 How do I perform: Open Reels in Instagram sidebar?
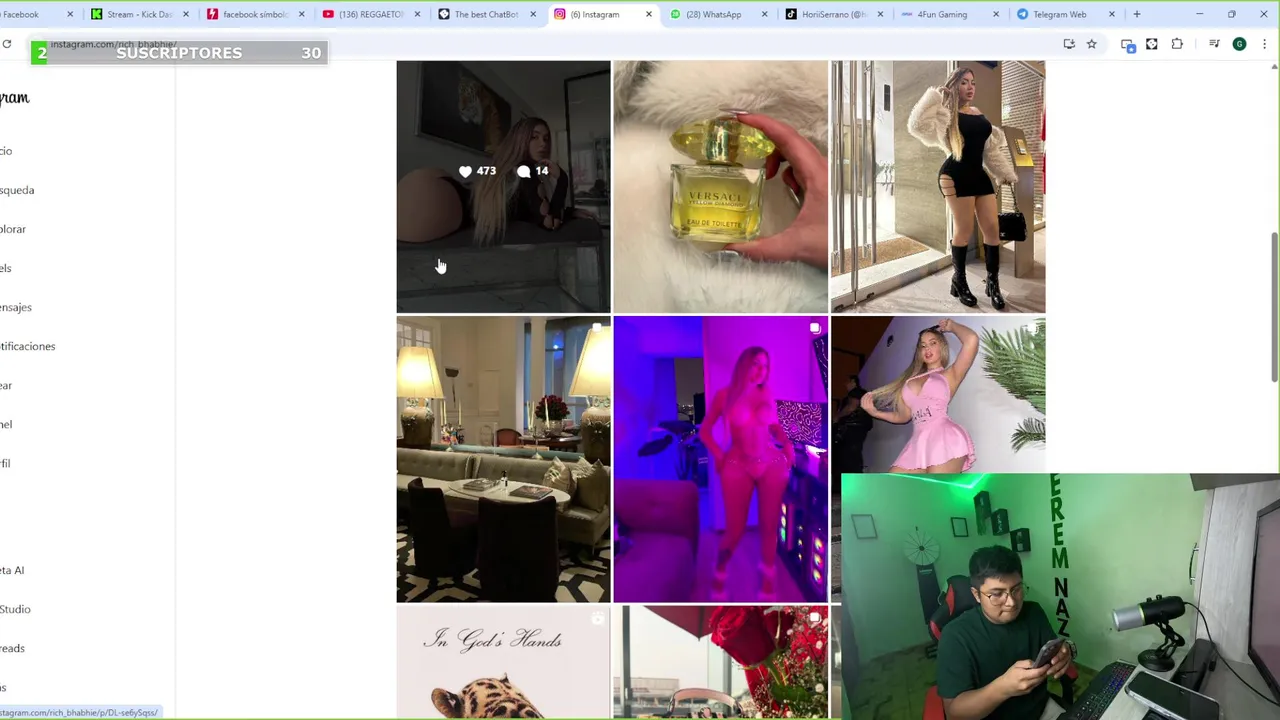(x=6, y=268)
